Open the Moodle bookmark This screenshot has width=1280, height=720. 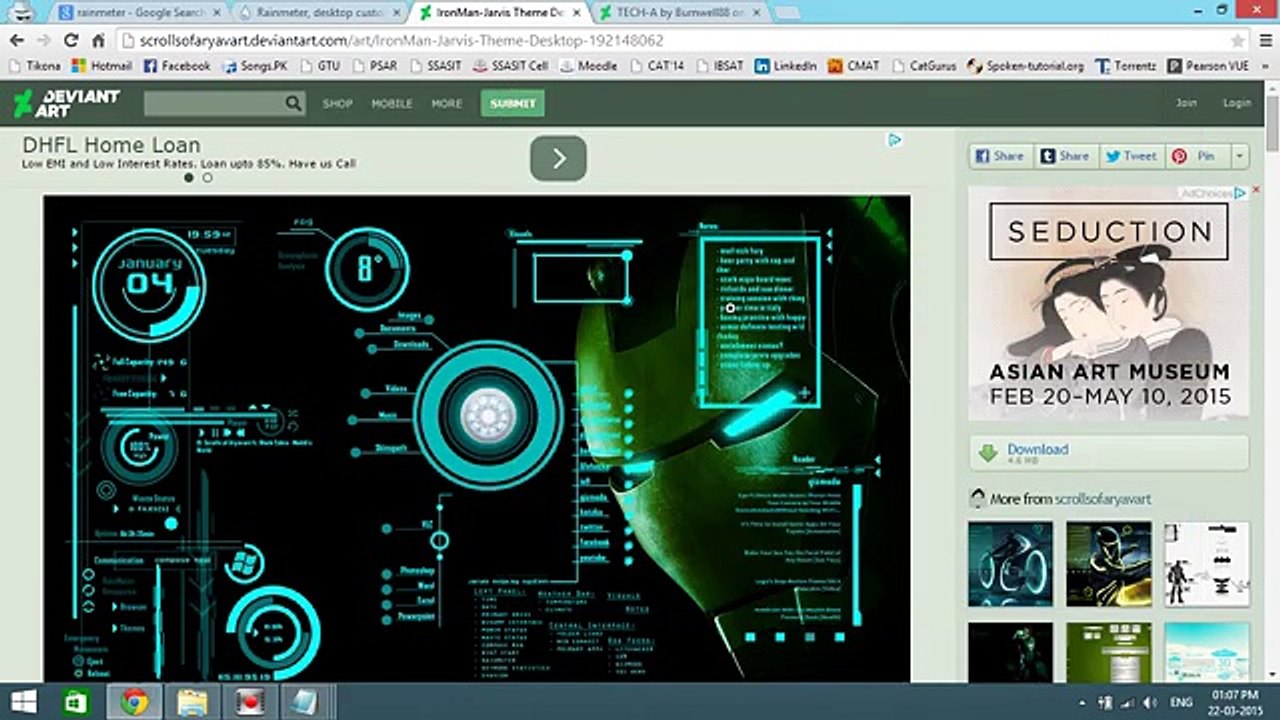point(589,66)
